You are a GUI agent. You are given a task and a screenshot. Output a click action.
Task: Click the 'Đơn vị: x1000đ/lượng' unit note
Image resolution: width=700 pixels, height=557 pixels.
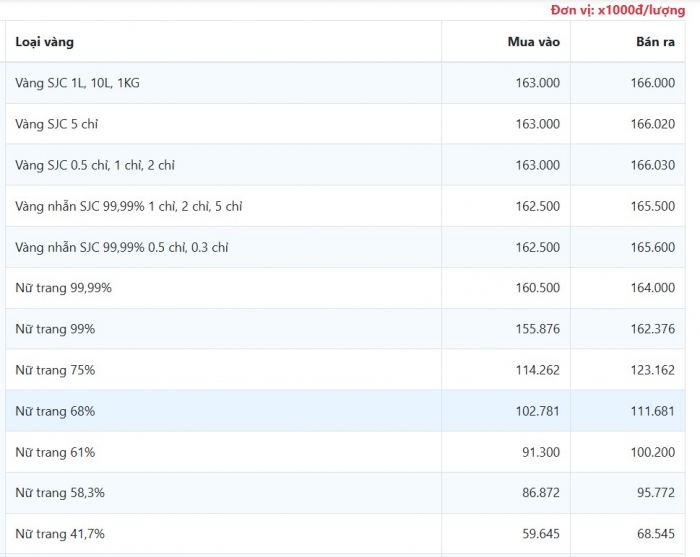pyautogui.click(x=617, y=10)
